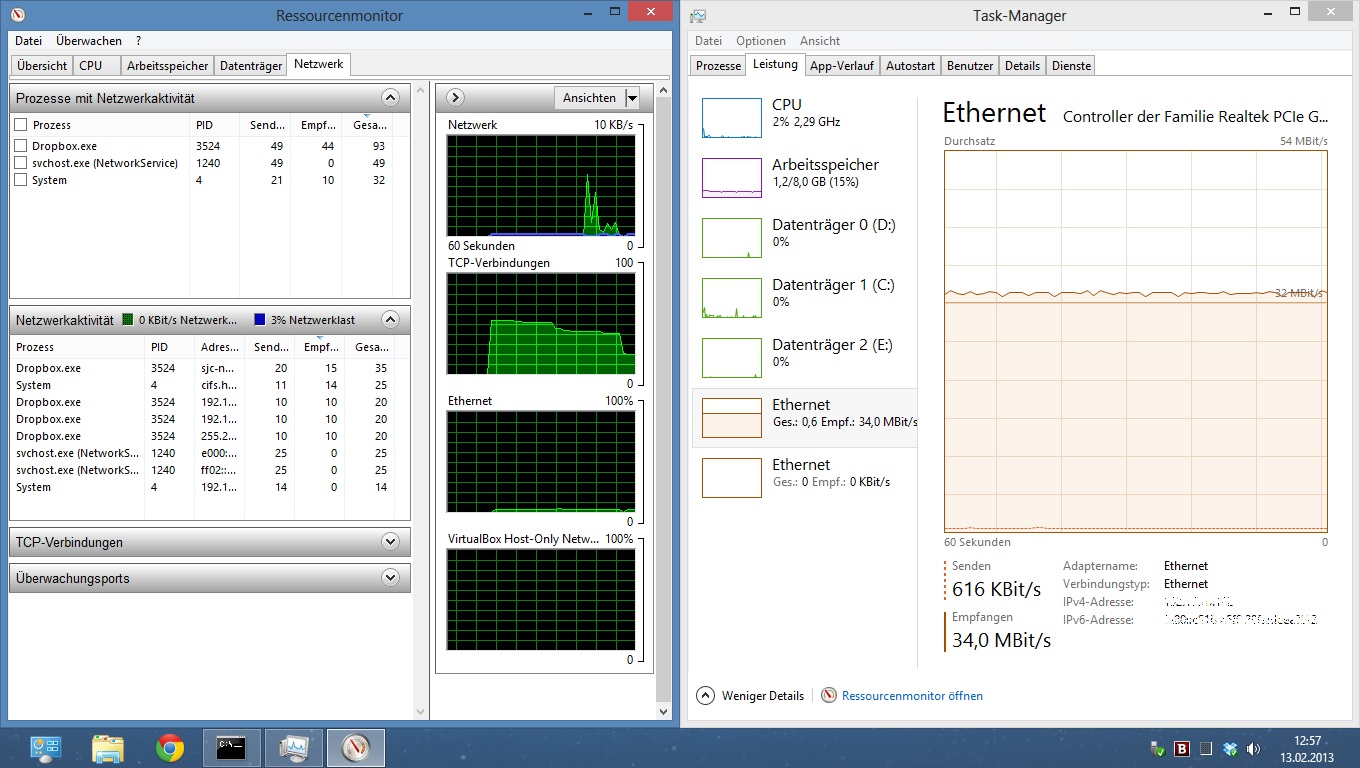Switch to the Übersicht tab
This screenshot has width=1360, height=768.
coord(42,65)
